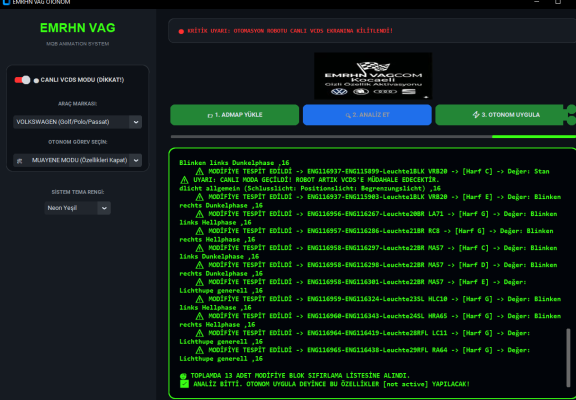Click the EMRHN VAGCOM Kocaeli logo image
Viewport: 576px width, 400px height.
pos(373,76)
